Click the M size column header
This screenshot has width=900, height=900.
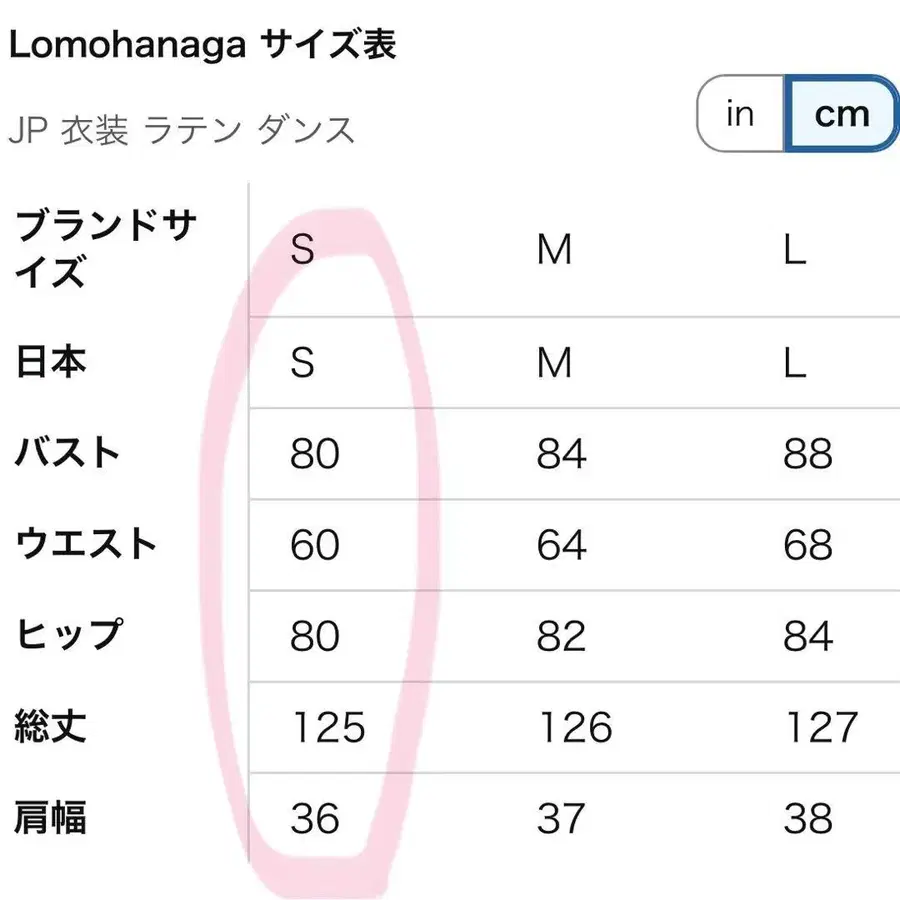pos(555,250)
